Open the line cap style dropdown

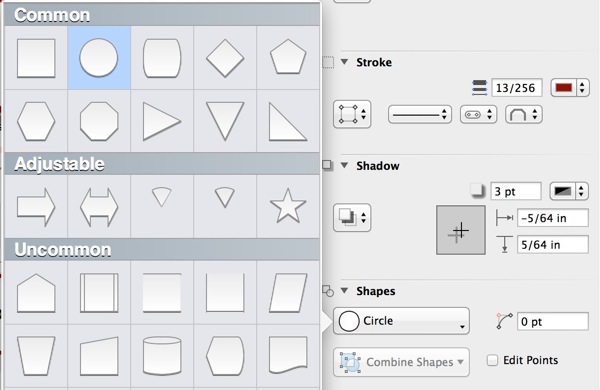pos(478,114)
